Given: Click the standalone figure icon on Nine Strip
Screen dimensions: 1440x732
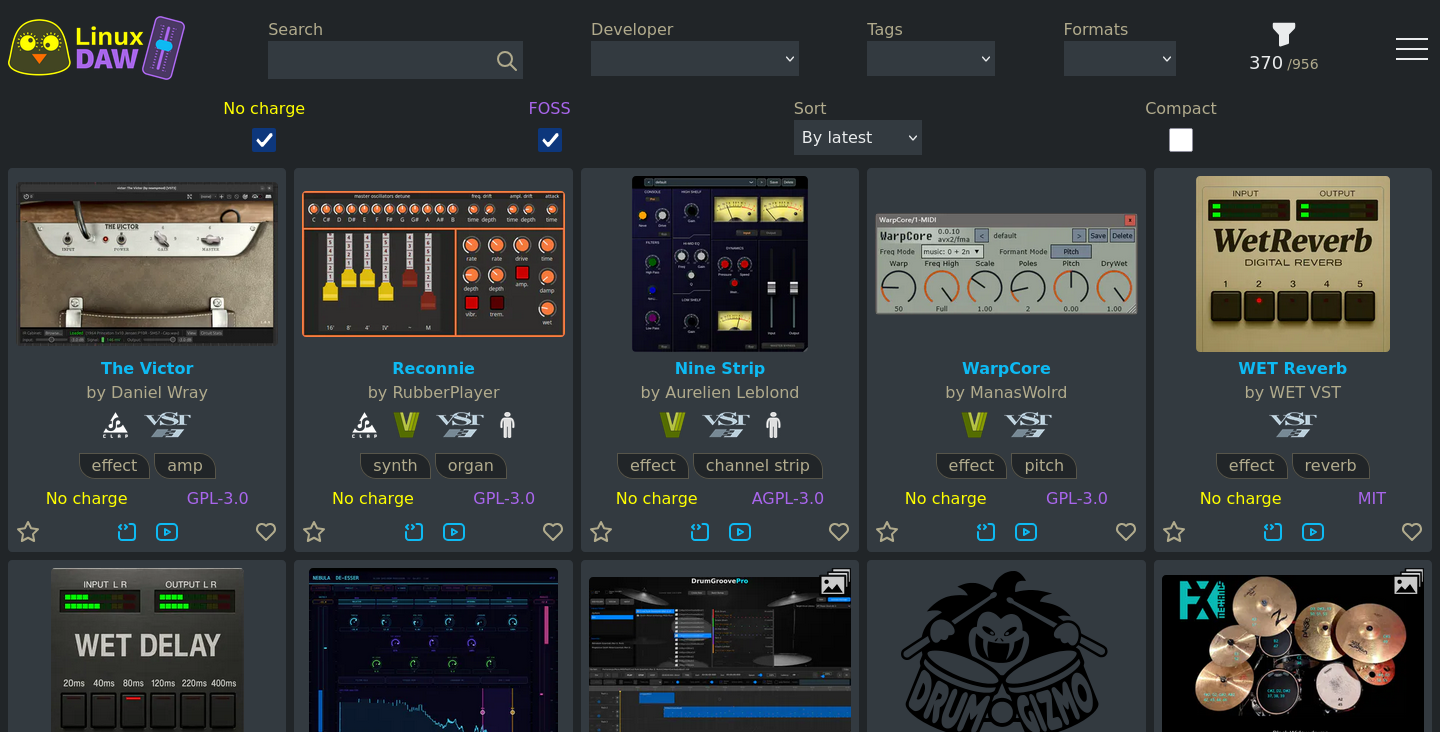Looking at the screenshot, I should (773, 425).
